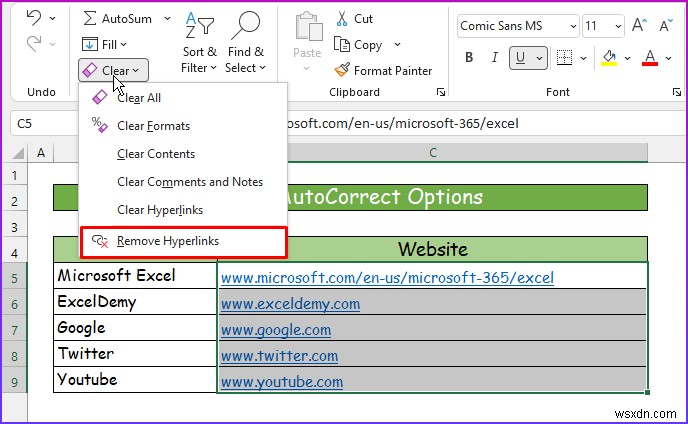Click the AutoSum sigma button
The width and height of the screenshot is (688, 424).
(x=117, y=18)
